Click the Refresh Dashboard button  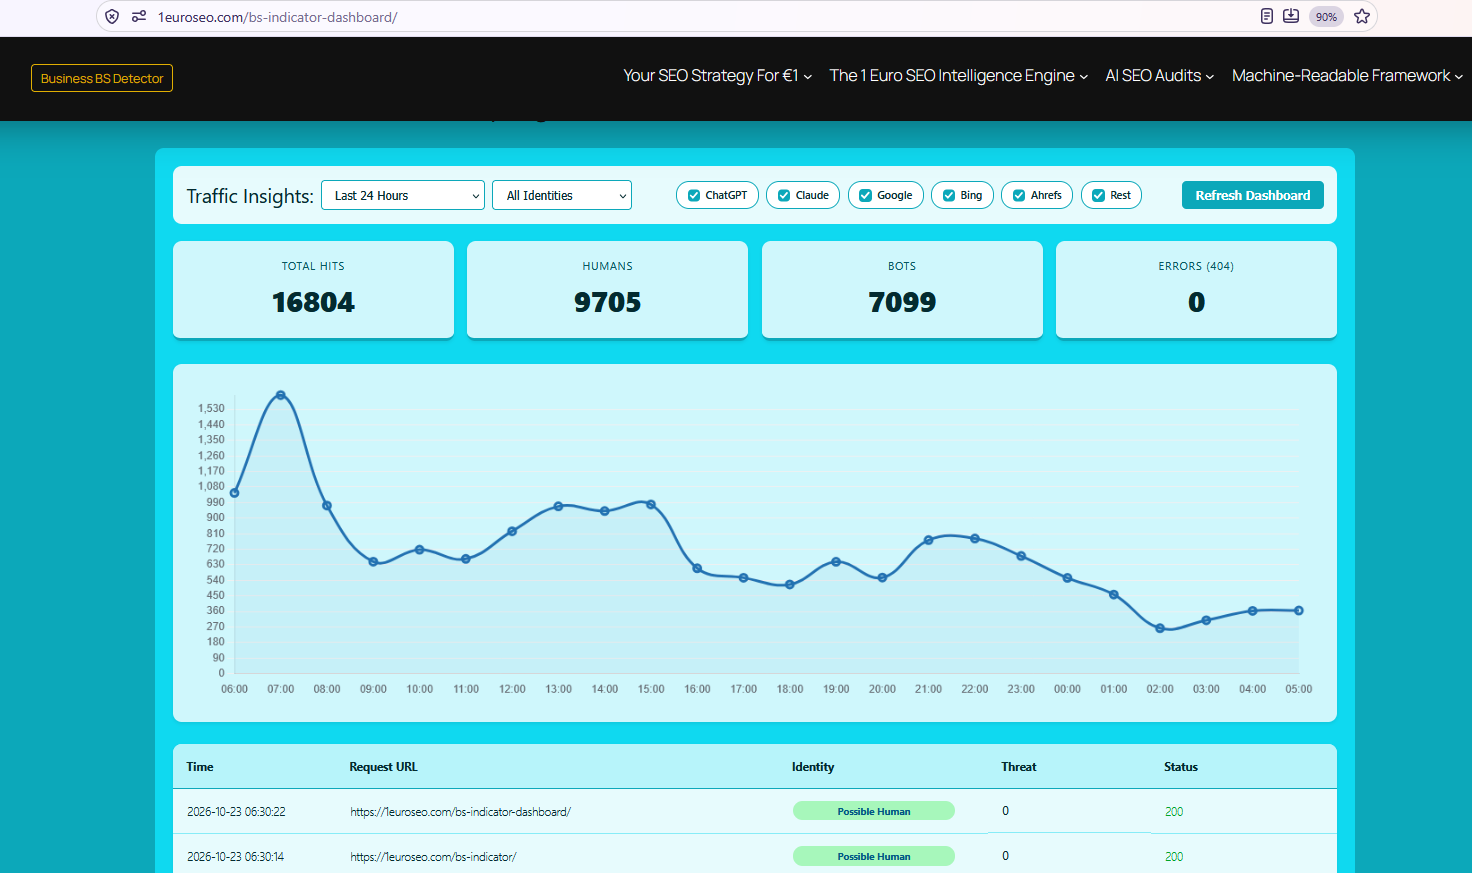tap(1253, 195)
